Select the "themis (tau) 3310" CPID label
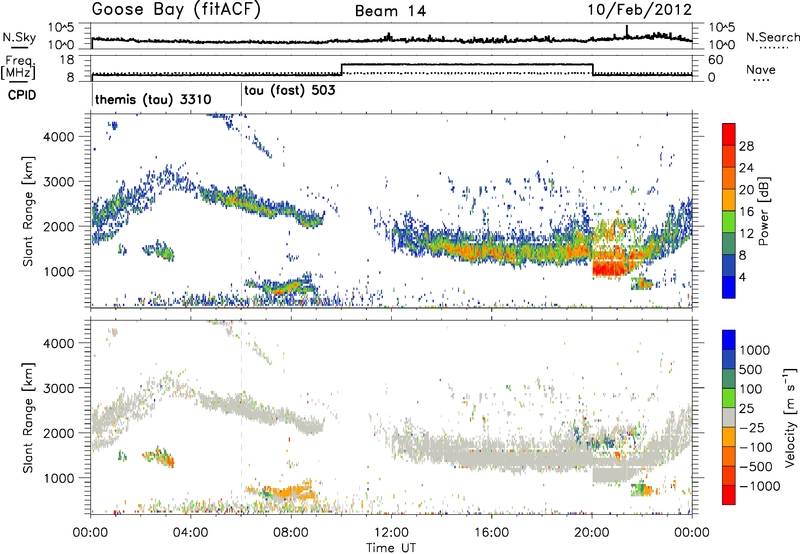 tap(153, 99)
